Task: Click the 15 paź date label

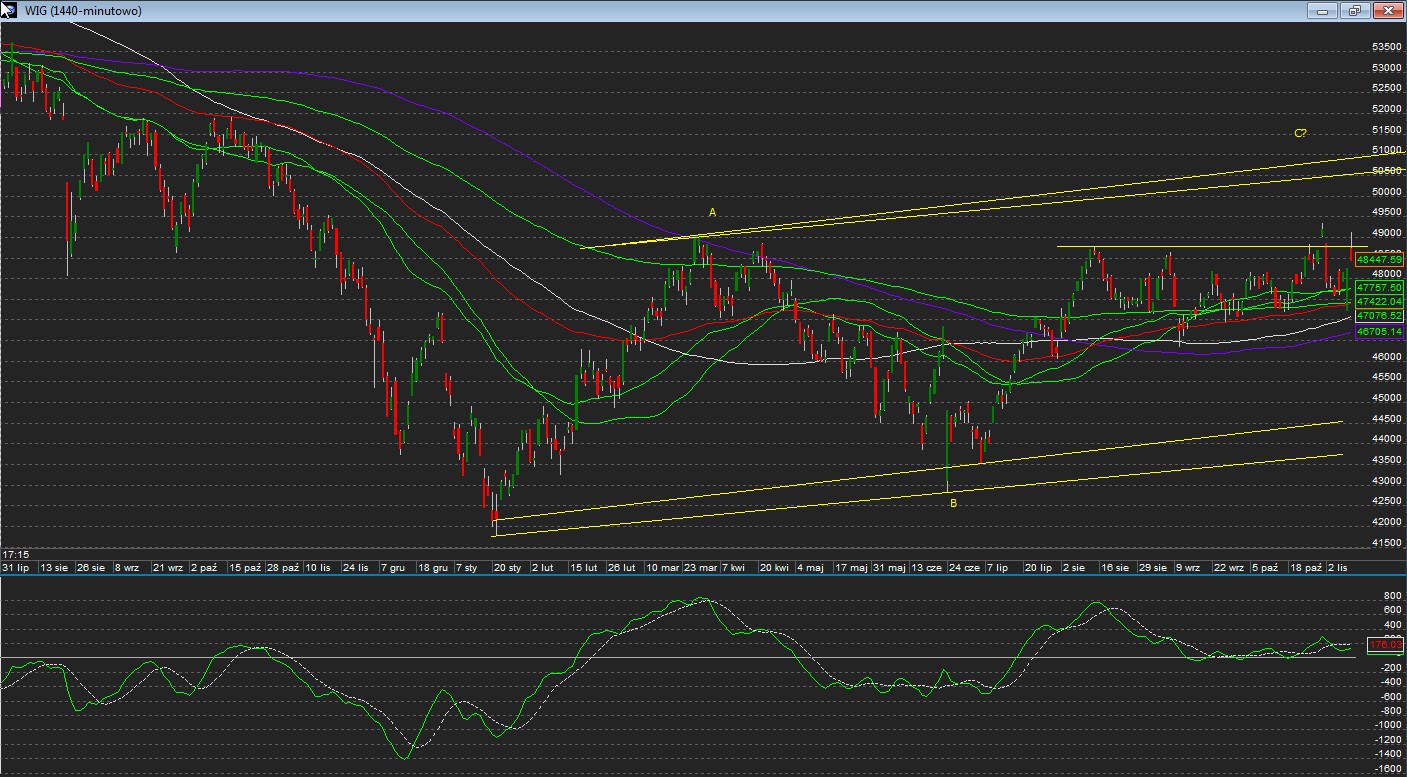Action: pyautogui.click(x=243, y=567)
